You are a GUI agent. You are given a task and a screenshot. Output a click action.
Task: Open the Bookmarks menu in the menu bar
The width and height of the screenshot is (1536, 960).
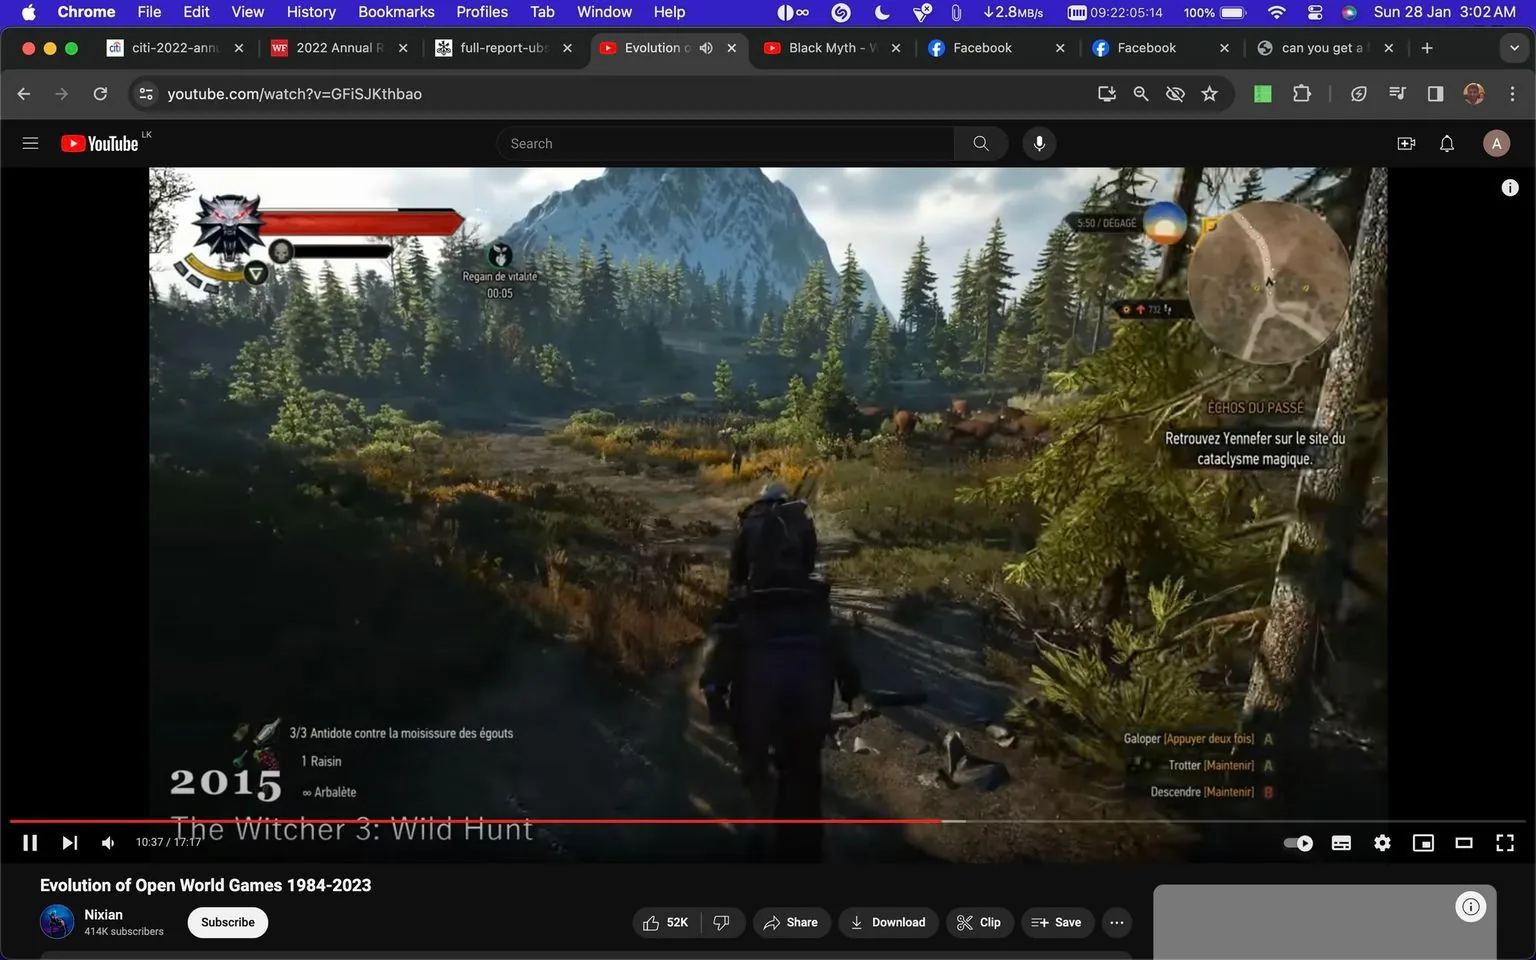(396, 12)
